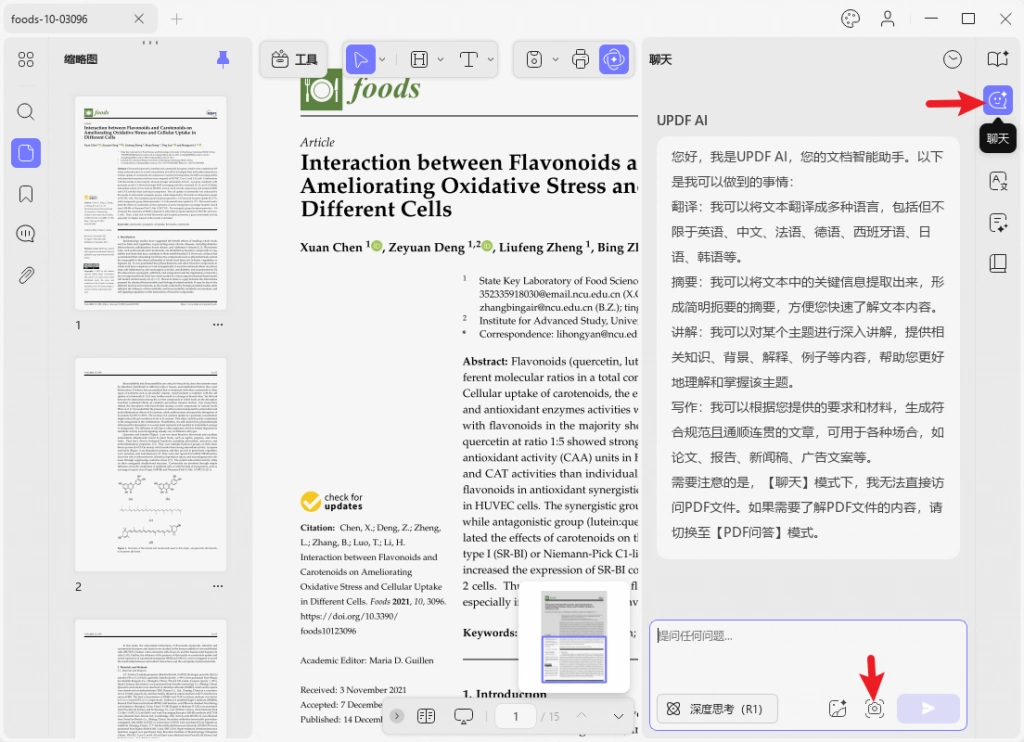Toggle the thumbnail panel pin
This screenshot has height=742, width=1024.
pos(223,59)
